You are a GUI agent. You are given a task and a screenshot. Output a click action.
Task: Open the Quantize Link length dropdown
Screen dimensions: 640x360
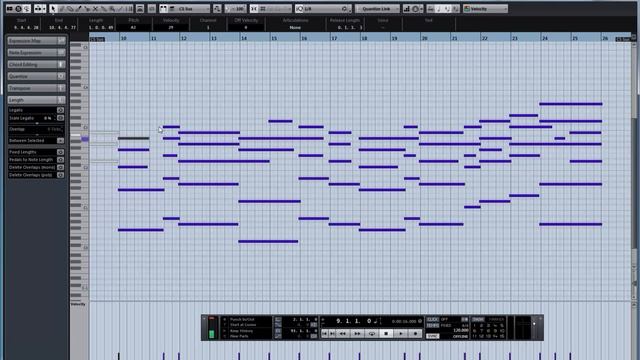tap(378, 9)
